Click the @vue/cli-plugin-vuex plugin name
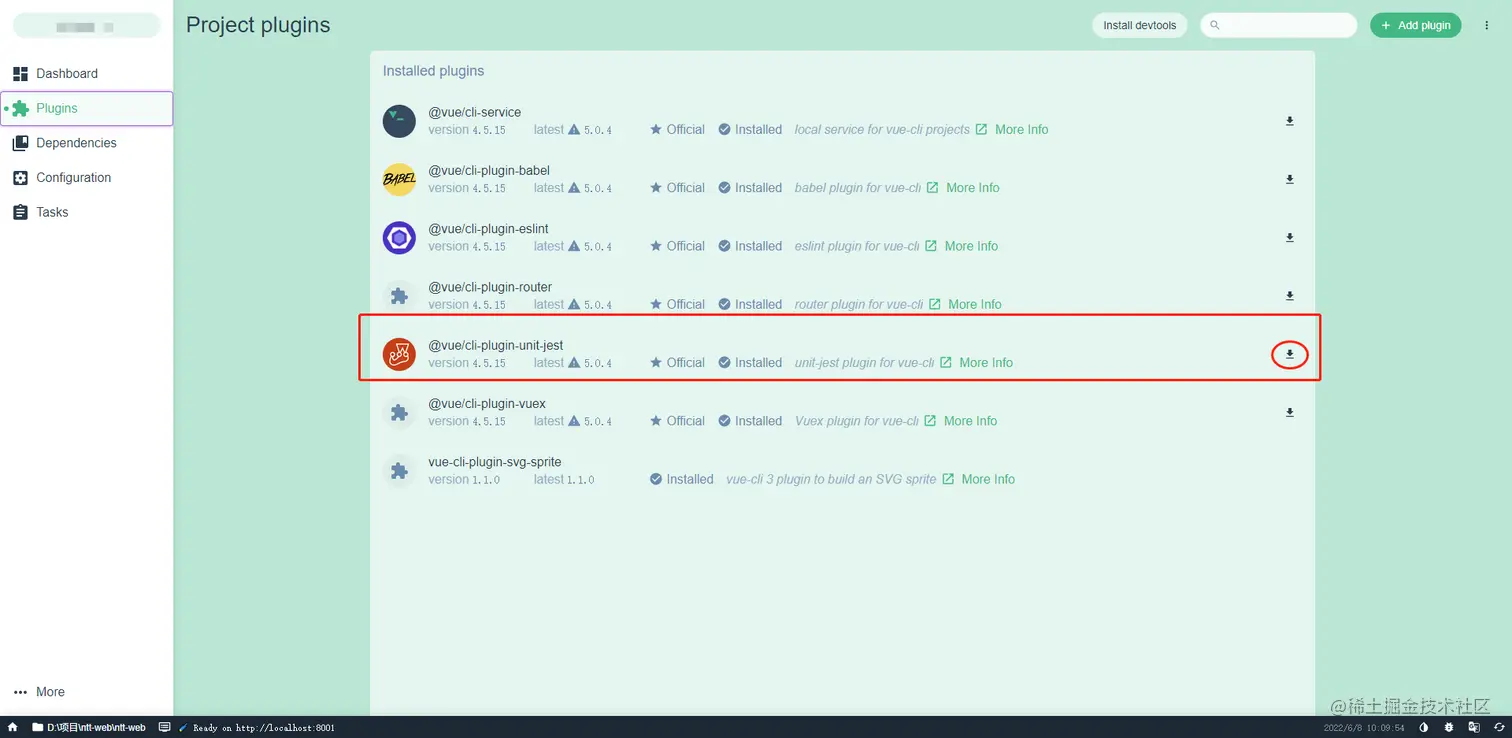 (x=487, y=404)
